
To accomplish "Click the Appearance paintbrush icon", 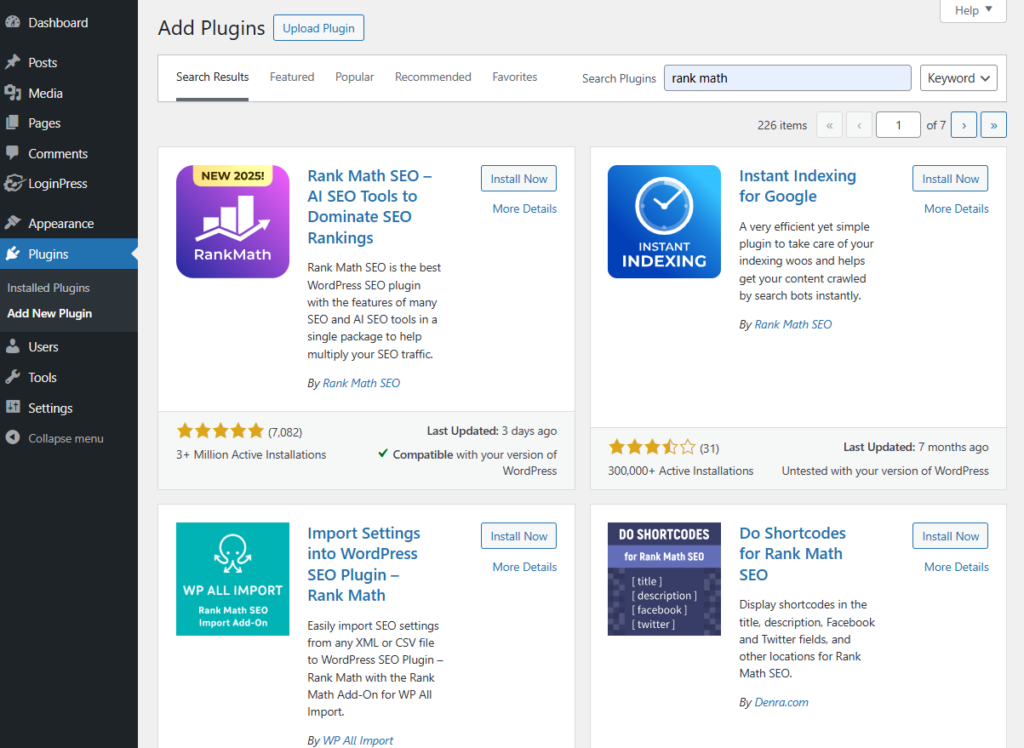I will pyautogui.click(x=12, y=223).
